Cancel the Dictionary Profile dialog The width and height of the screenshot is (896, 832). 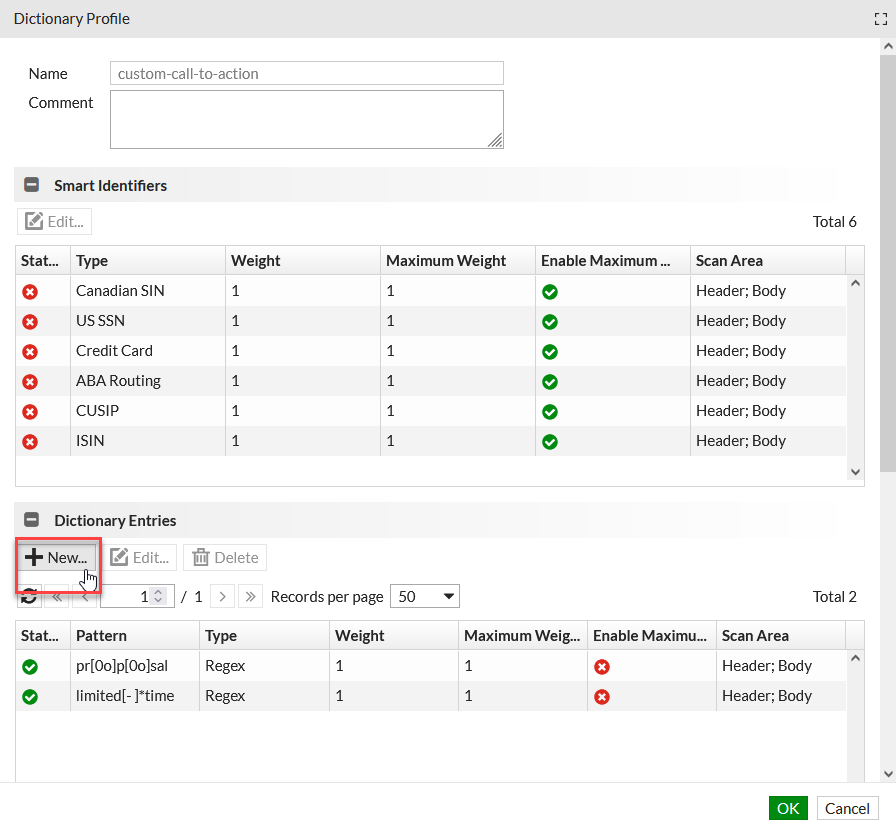(x=847, y=808)
